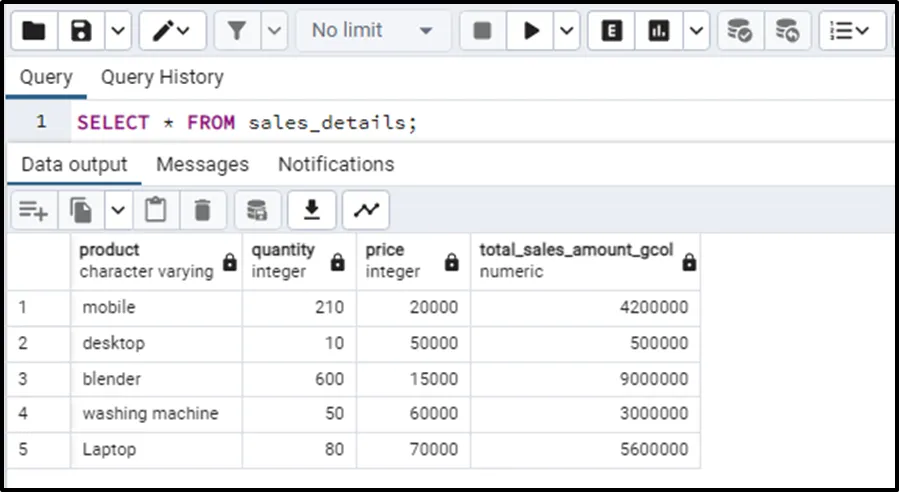
Task: Expand the Edit pencil dropdown
Action: [x=184, y=31]
